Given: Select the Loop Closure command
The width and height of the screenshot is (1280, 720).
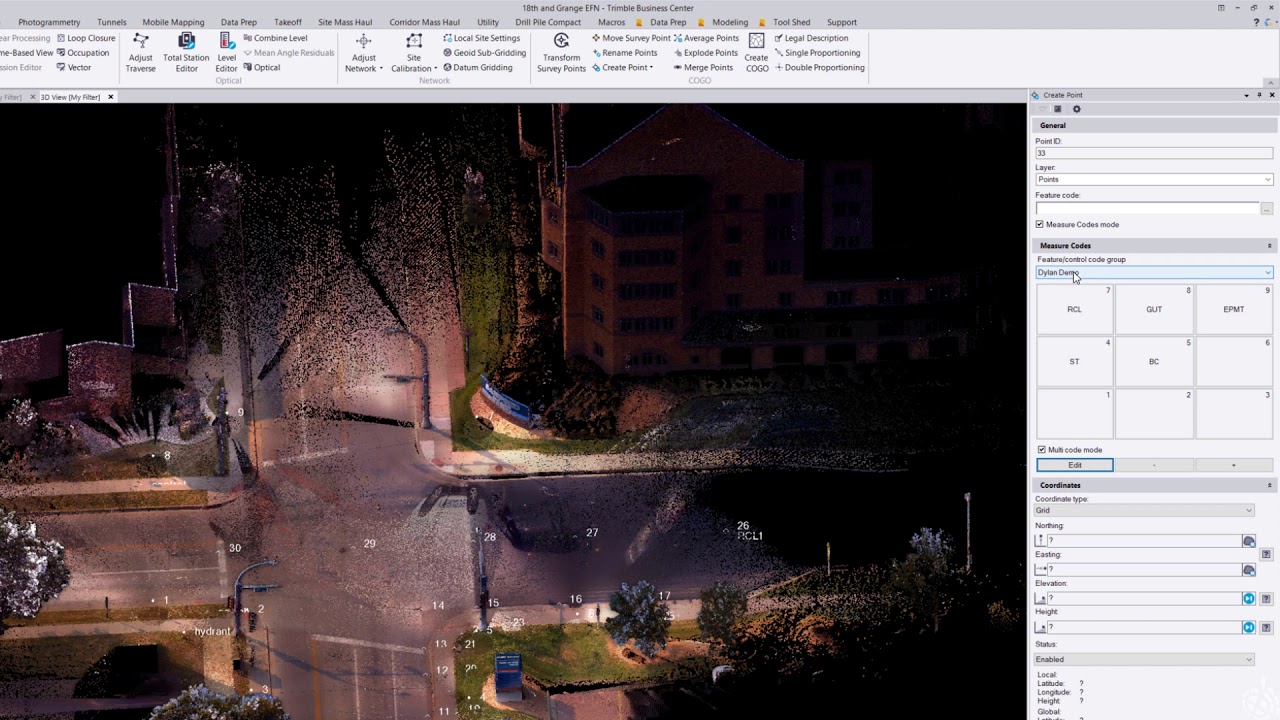Looking at the screenshot, I should tap(86, 38).
